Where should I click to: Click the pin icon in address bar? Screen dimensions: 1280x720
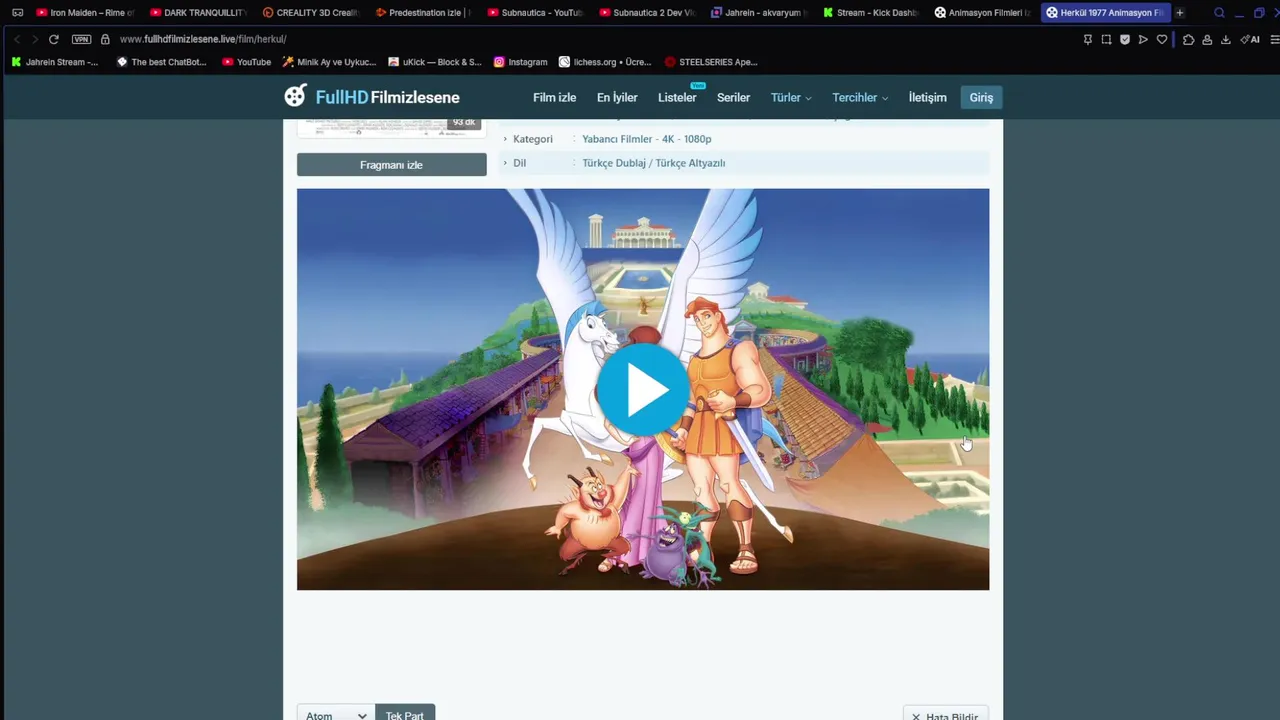(1088, 39)
